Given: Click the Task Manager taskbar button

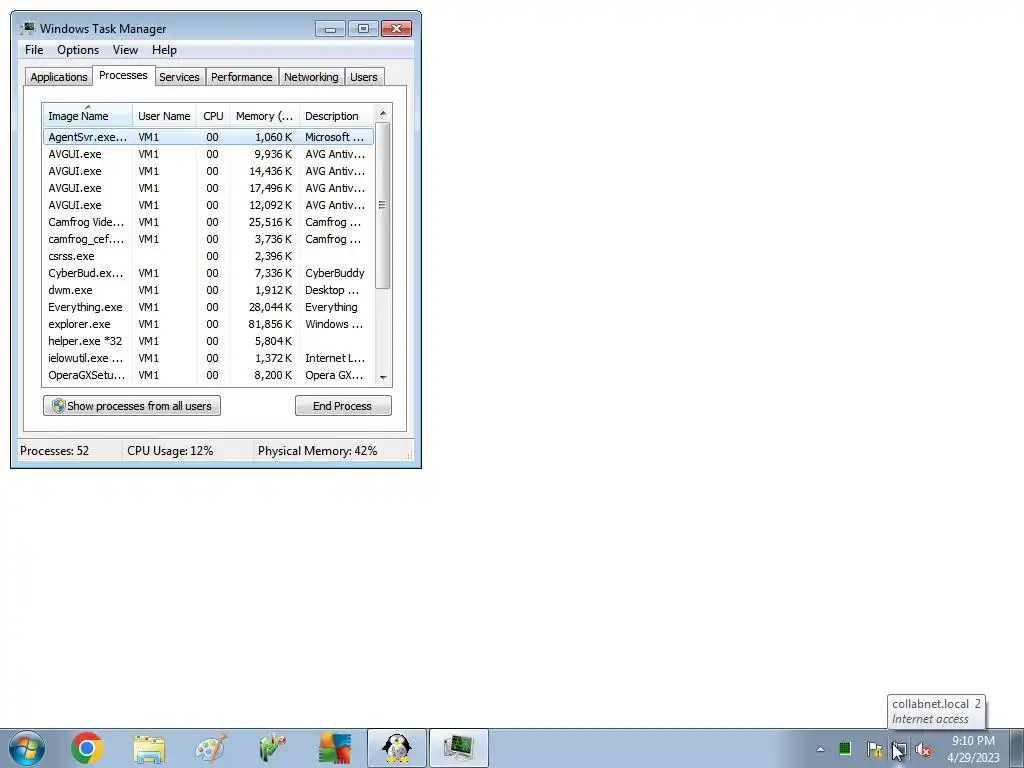Looking at the screenshot, I should click(x=458, y=748).
